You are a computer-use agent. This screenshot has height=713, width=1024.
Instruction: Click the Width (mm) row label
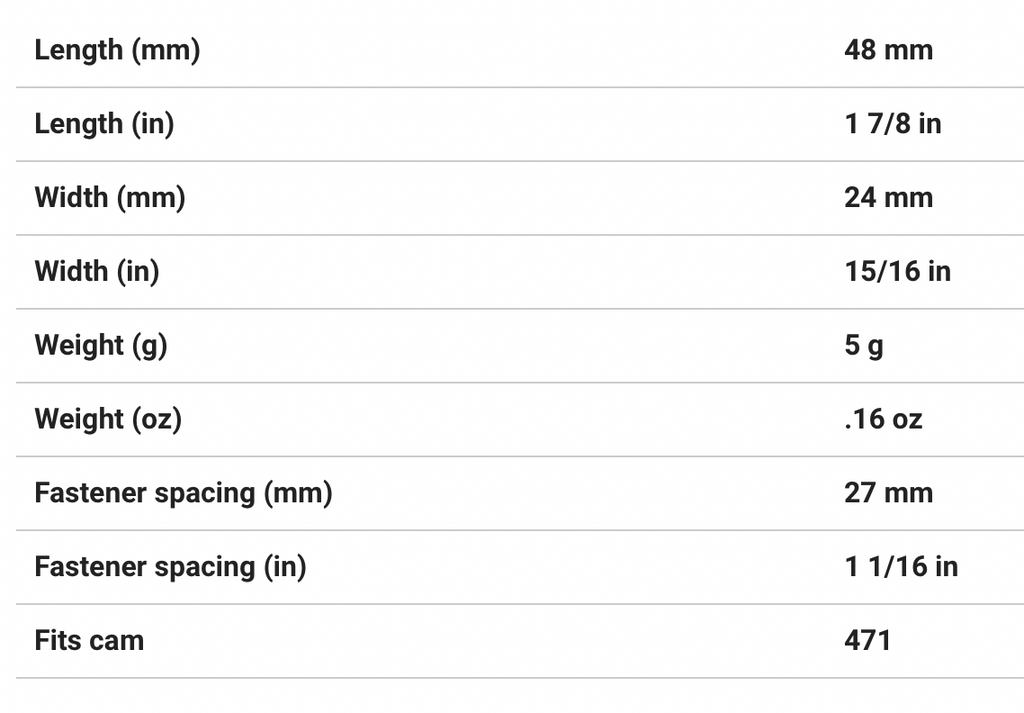[x=110, y=197]
